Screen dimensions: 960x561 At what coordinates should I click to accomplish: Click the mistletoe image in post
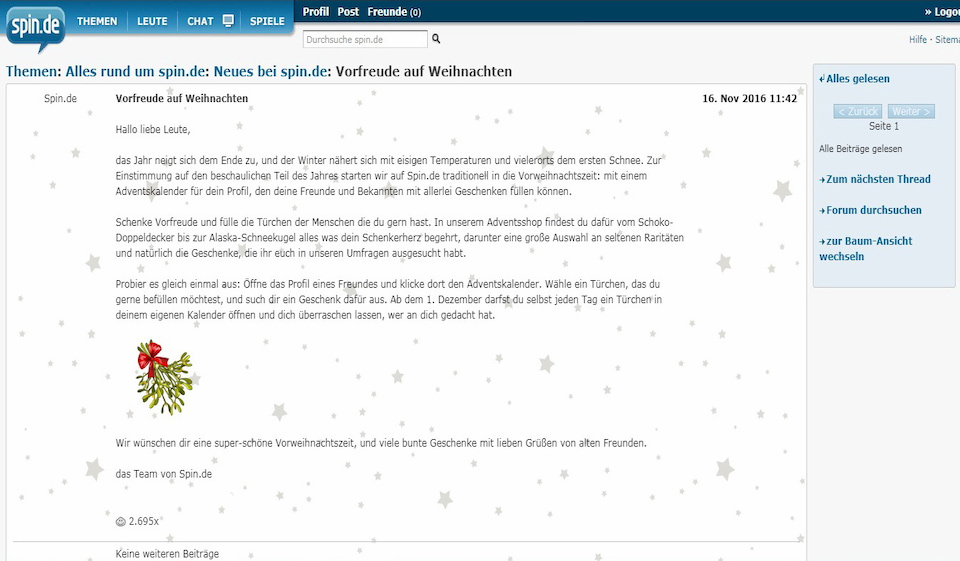tap(164, 377)
